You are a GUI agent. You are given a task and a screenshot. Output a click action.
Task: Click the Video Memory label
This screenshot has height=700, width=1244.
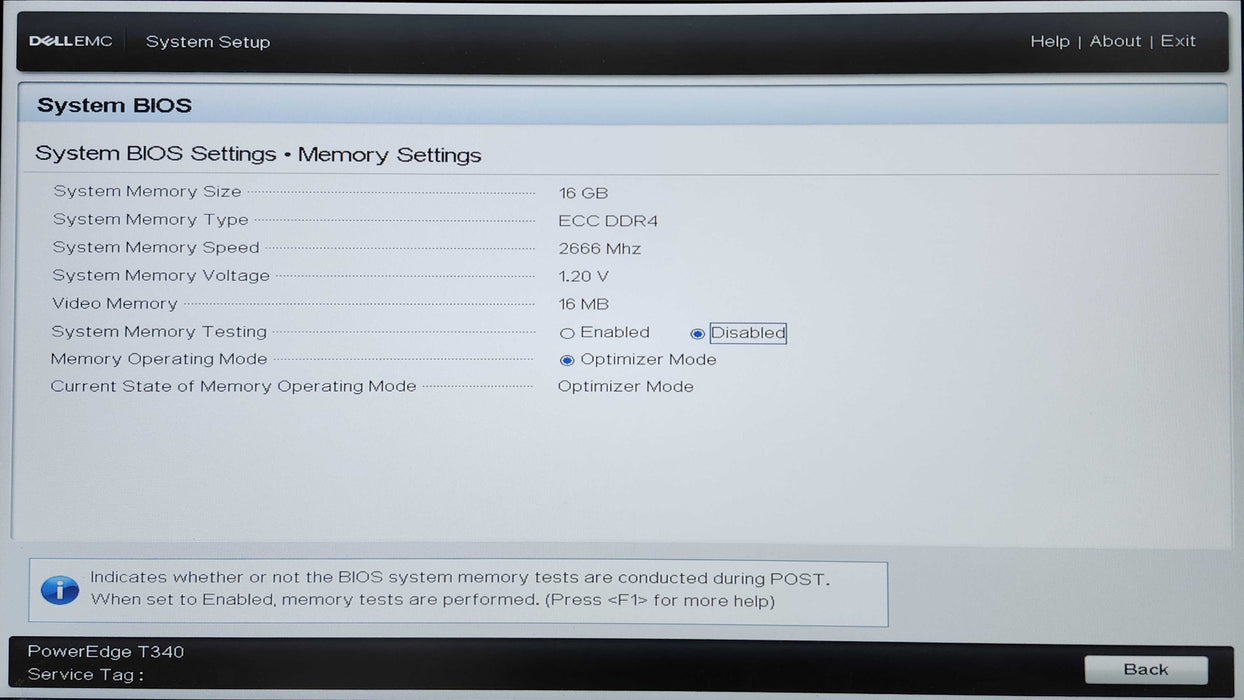tap(115, 303)
